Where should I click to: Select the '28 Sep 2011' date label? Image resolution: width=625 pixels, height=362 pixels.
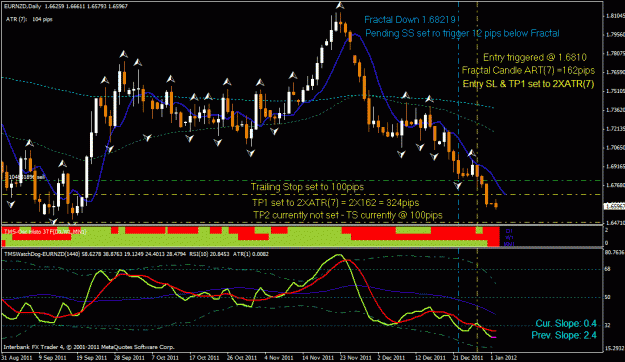point(129,358)
